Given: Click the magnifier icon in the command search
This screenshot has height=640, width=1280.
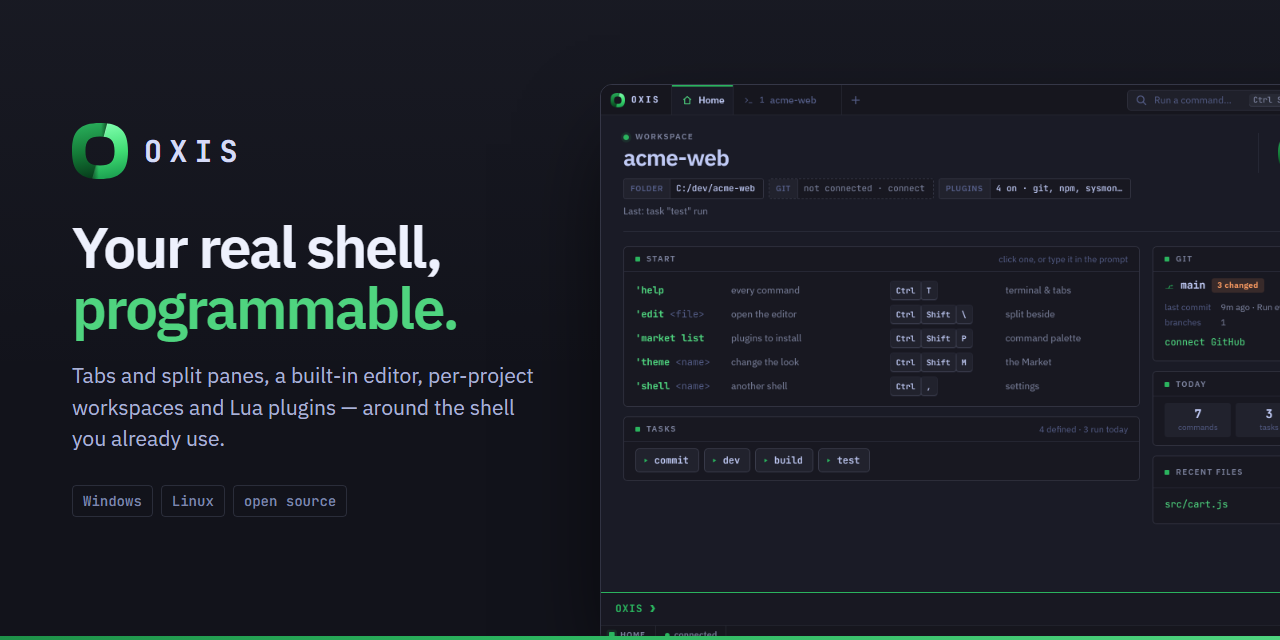Looking at the screenshot, I should [1141, 100].
